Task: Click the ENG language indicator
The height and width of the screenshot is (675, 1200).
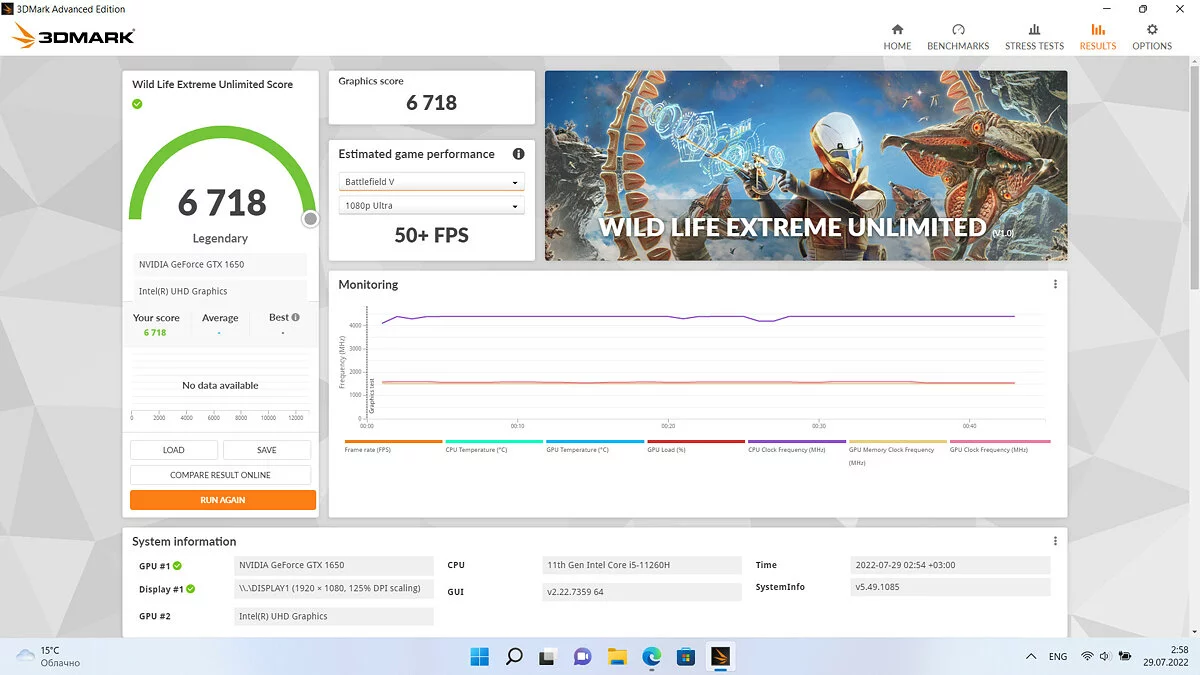Action: 1057,657
